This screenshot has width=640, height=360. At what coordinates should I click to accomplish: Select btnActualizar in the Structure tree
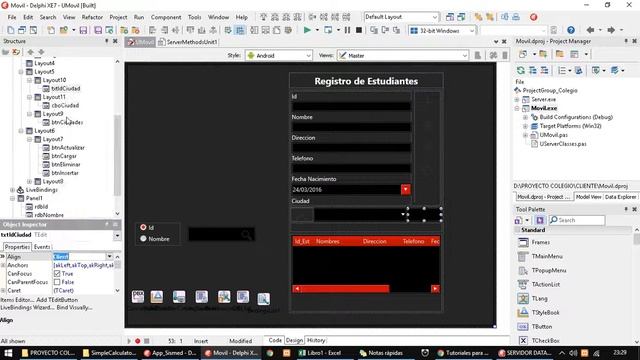point(68,147)
